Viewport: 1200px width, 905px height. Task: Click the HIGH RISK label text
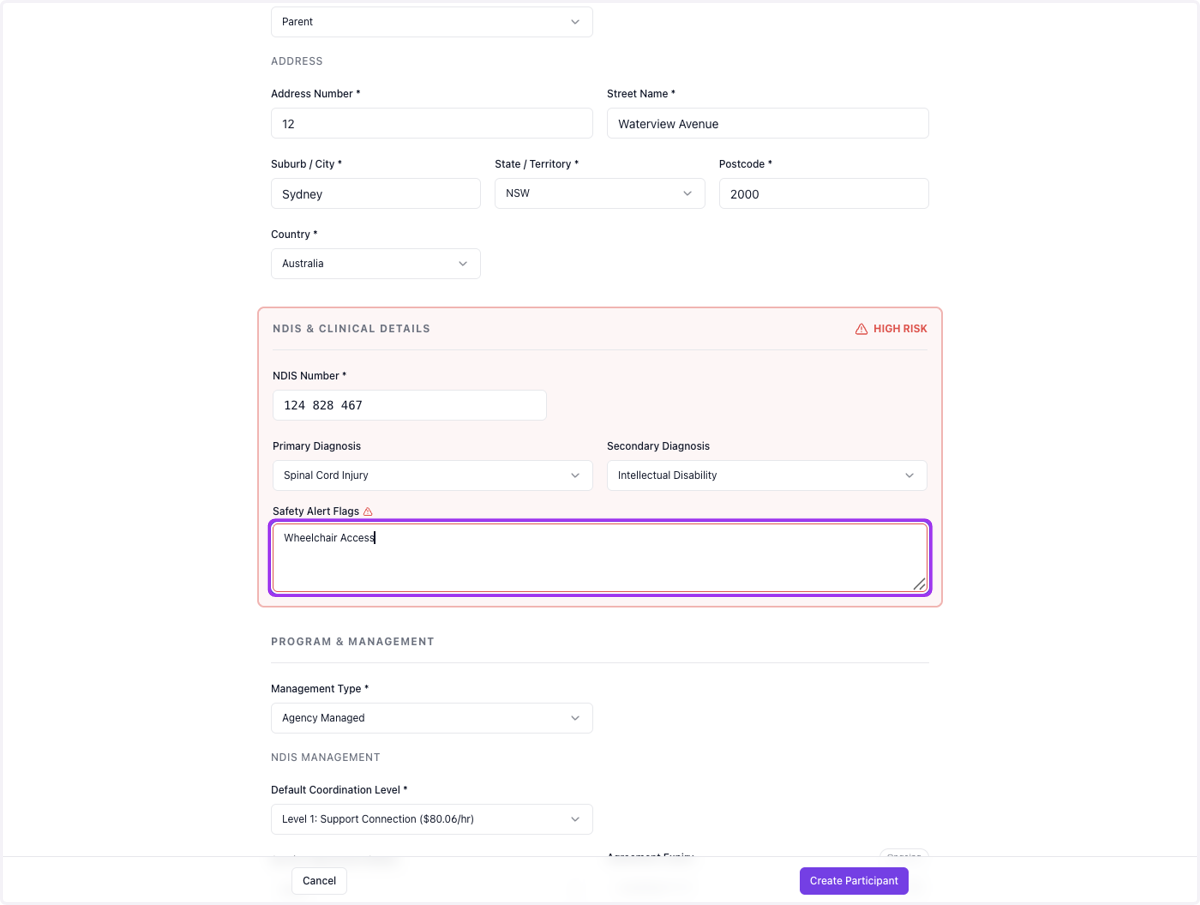tap(900, 329)
